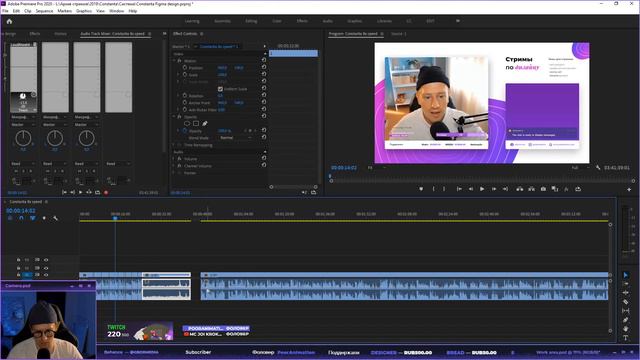Click the Lift button in Program monitor
Image resolution: width=640 pixels, height=360 pixels.
coord(520,189)
